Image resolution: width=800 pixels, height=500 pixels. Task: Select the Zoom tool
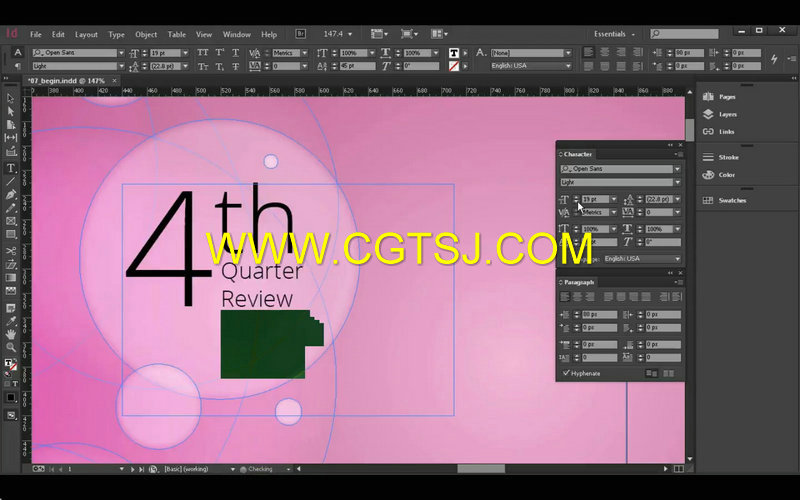11,347
